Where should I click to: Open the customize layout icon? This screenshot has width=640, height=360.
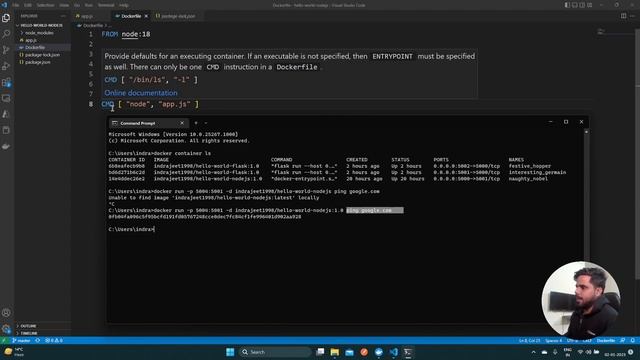590,5
